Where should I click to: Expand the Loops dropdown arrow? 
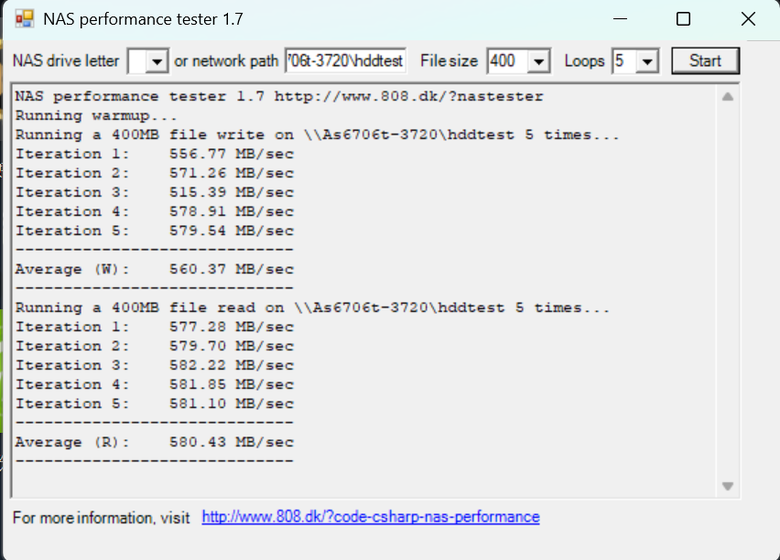coord(647,62)
